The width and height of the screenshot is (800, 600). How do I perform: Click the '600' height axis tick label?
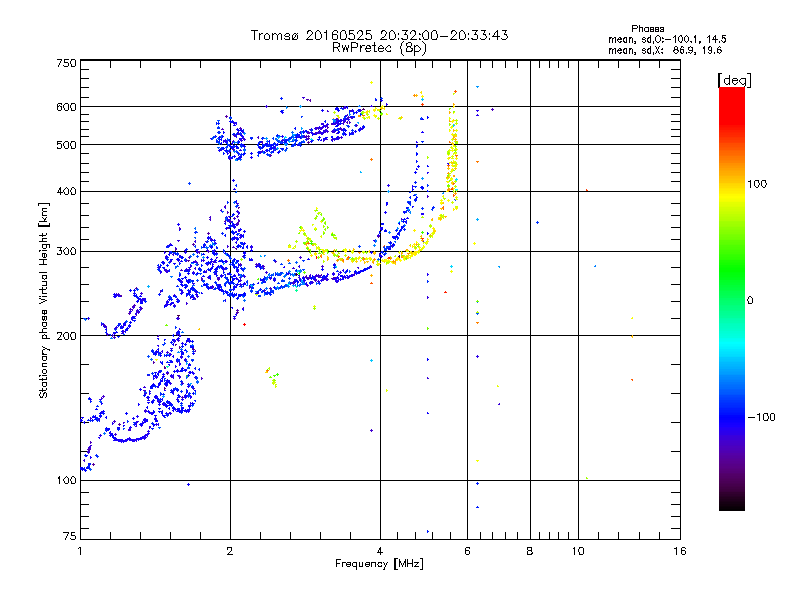(x=66, y=107)
